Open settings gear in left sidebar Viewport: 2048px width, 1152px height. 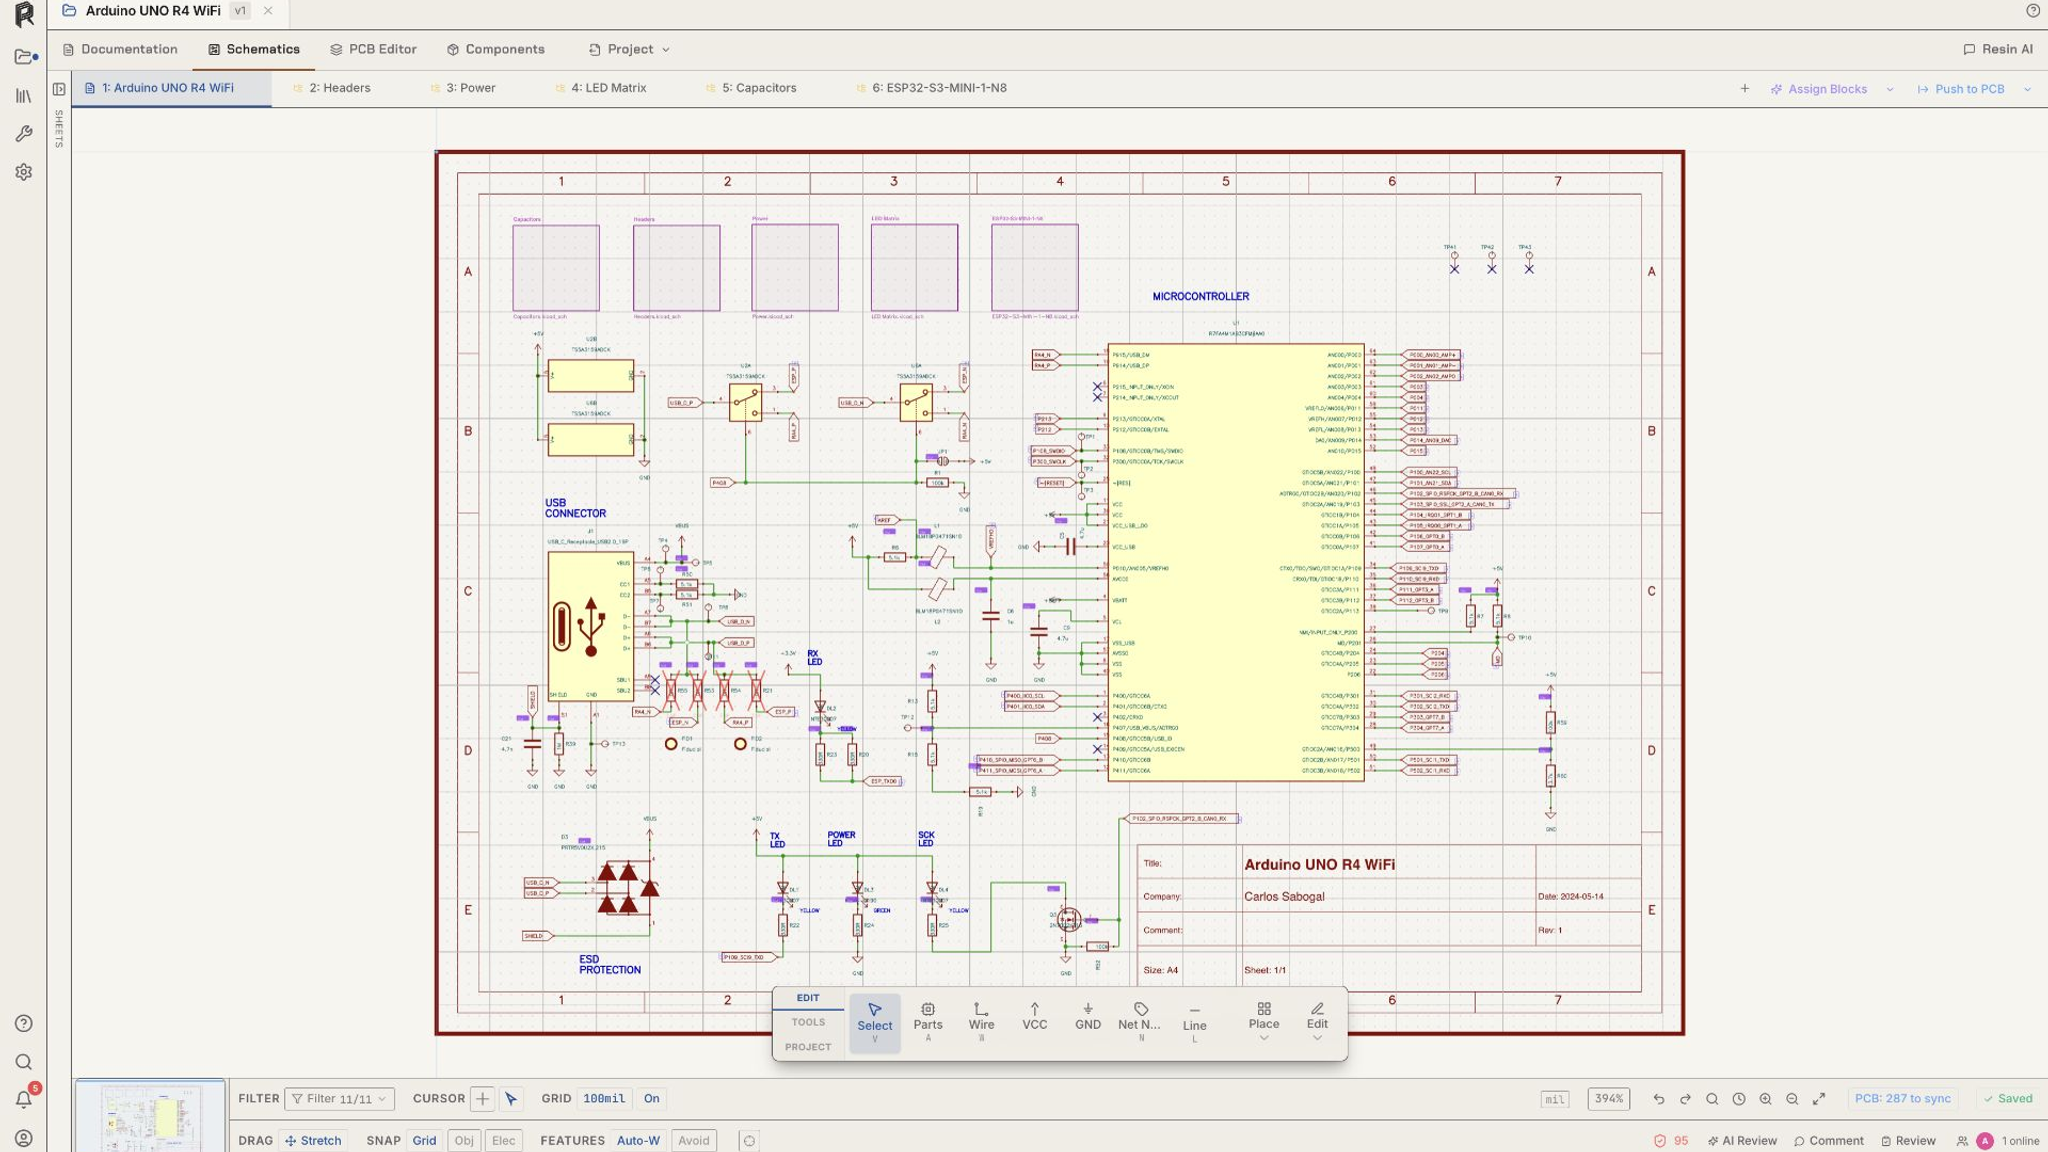tap(24, 172)
